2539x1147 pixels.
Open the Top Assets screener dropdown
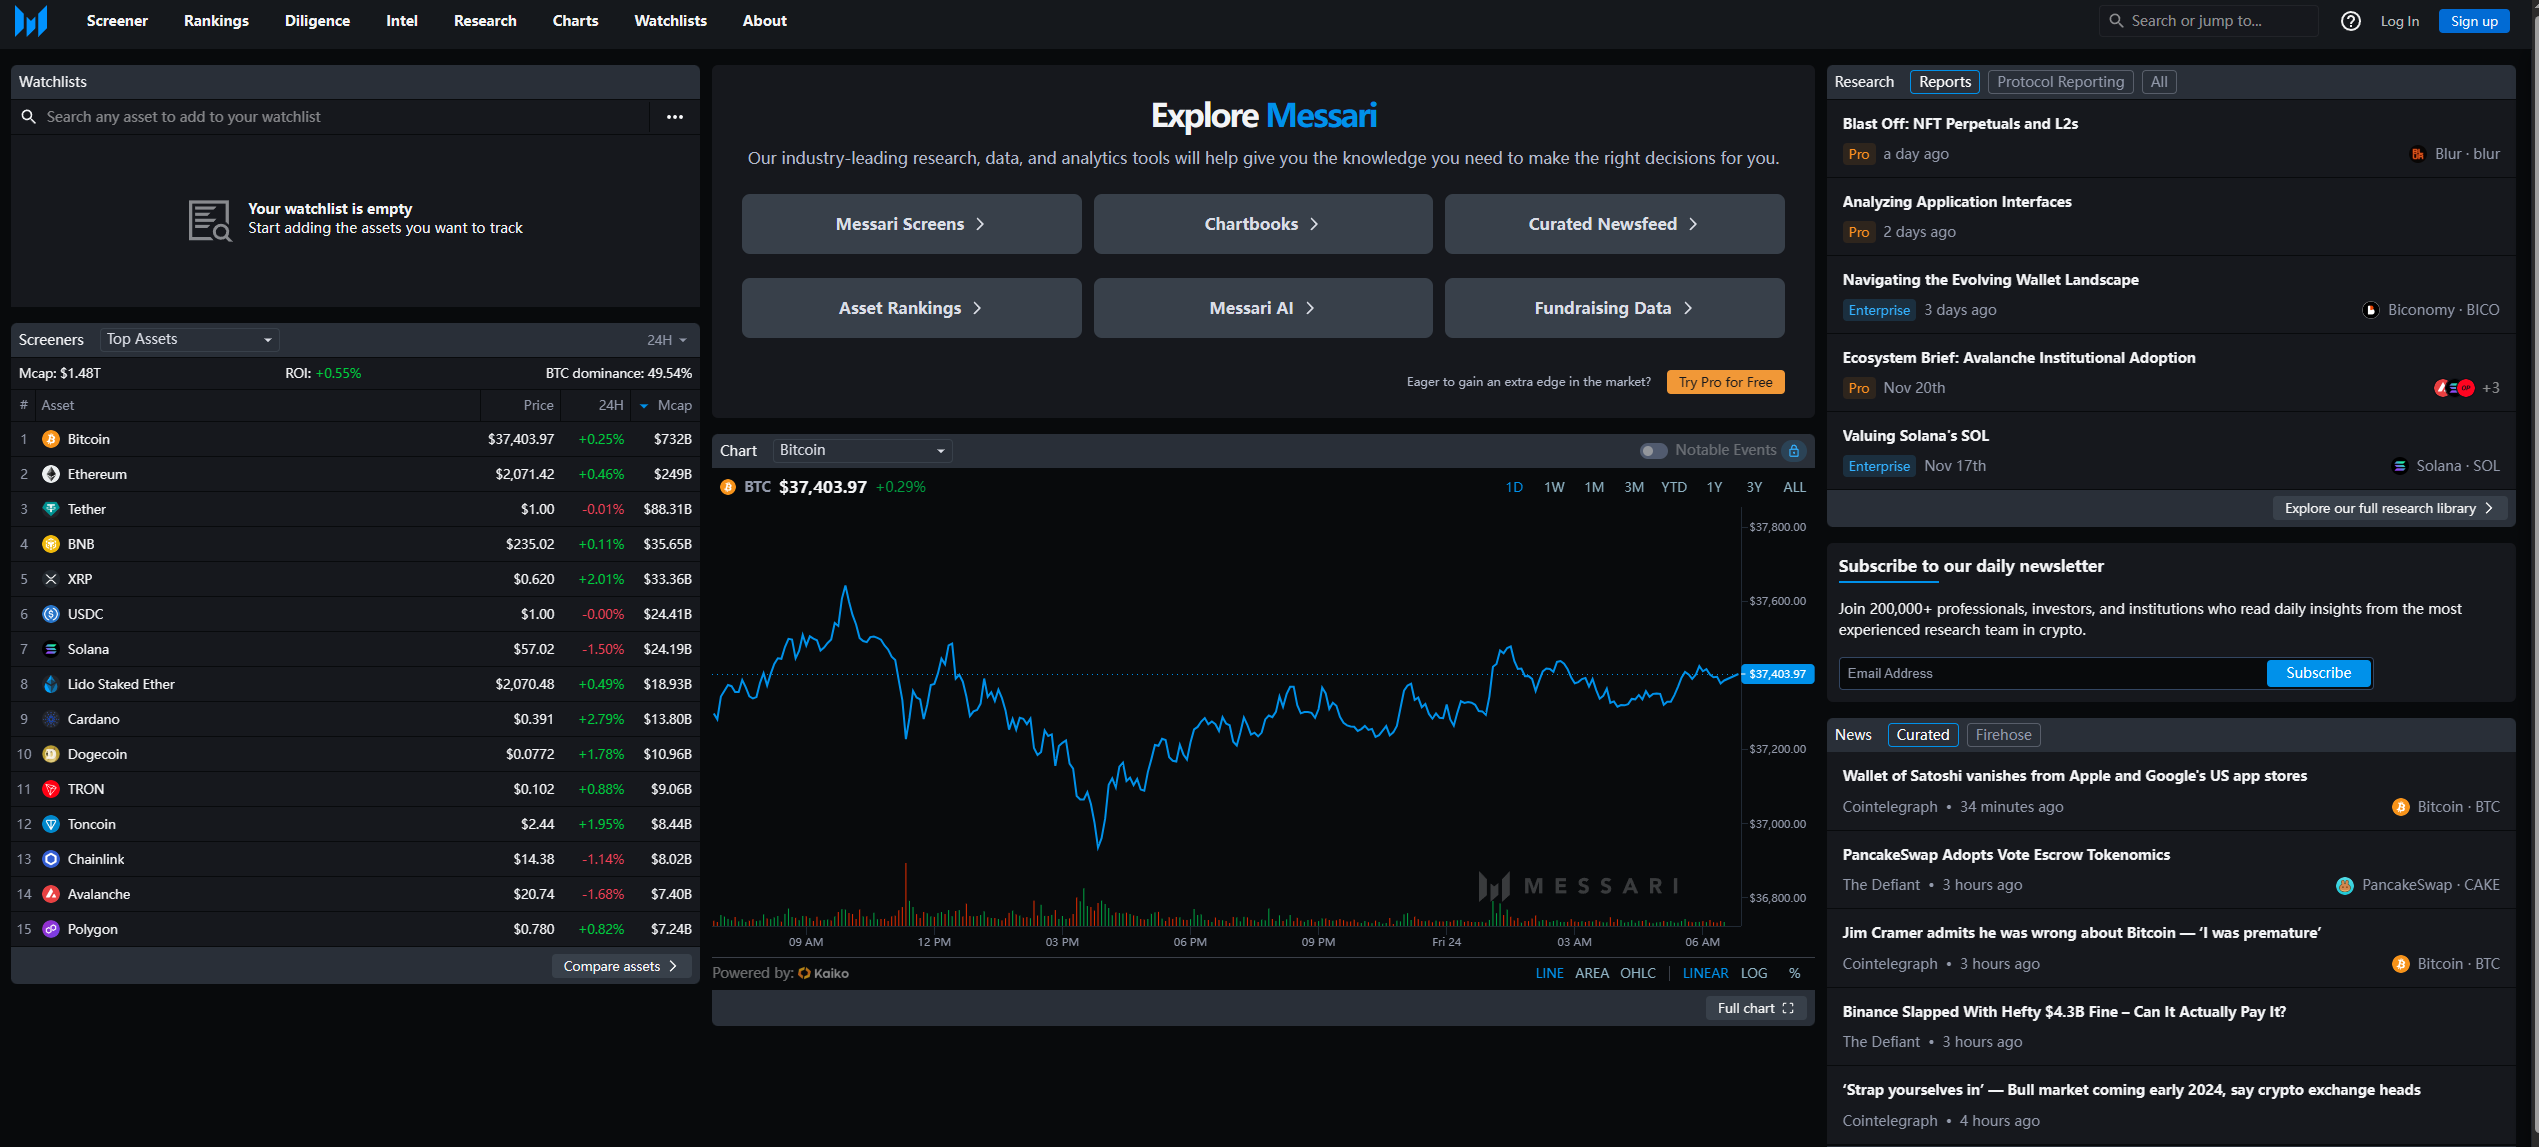(x=190, y=339)
